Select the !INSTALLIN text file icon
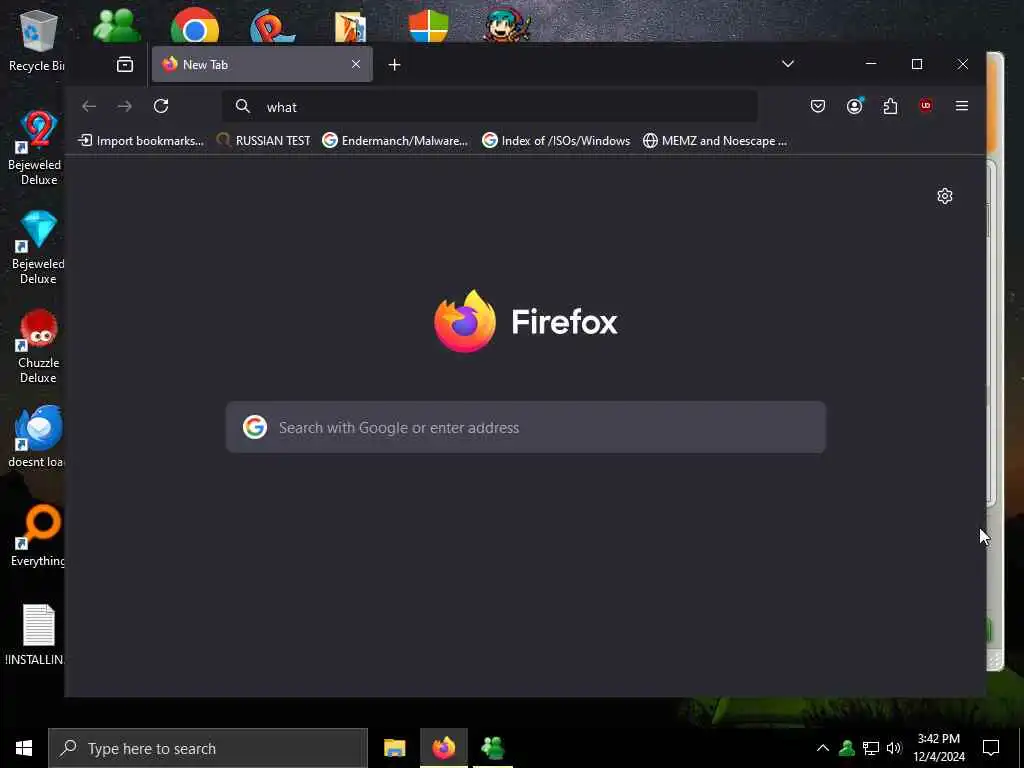 pos(36,635)
